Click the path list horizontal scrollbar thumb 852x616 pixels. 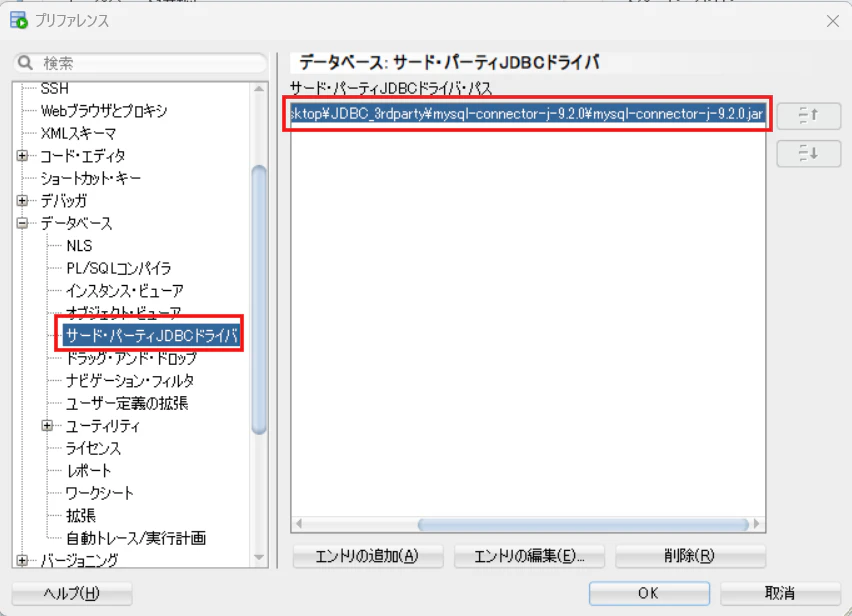tap(583, 524)
